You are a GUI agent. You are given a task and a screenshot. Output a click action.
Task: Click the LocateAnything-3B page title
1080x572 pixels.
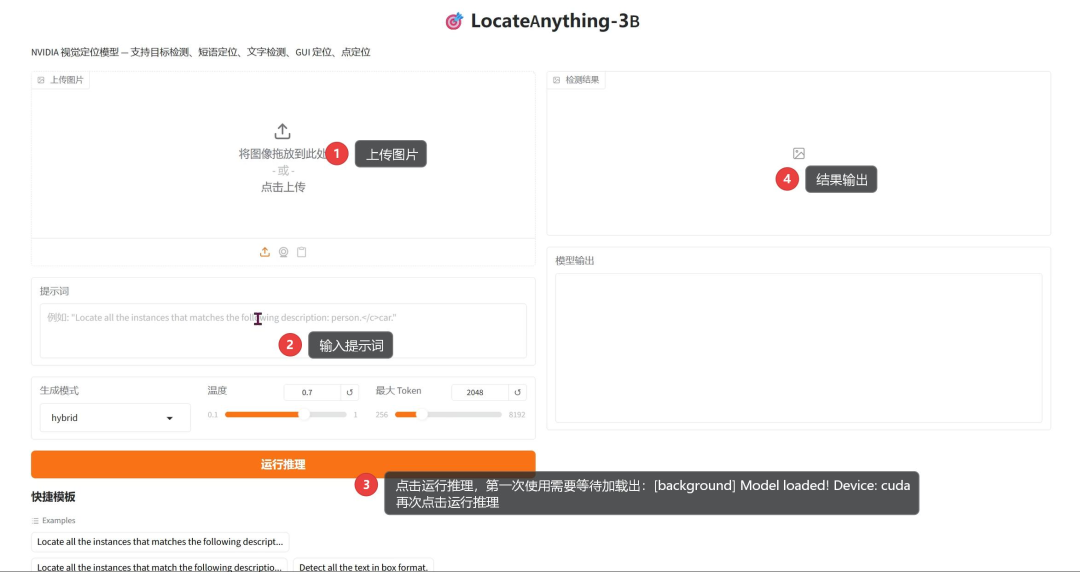(x=554, y=21)
